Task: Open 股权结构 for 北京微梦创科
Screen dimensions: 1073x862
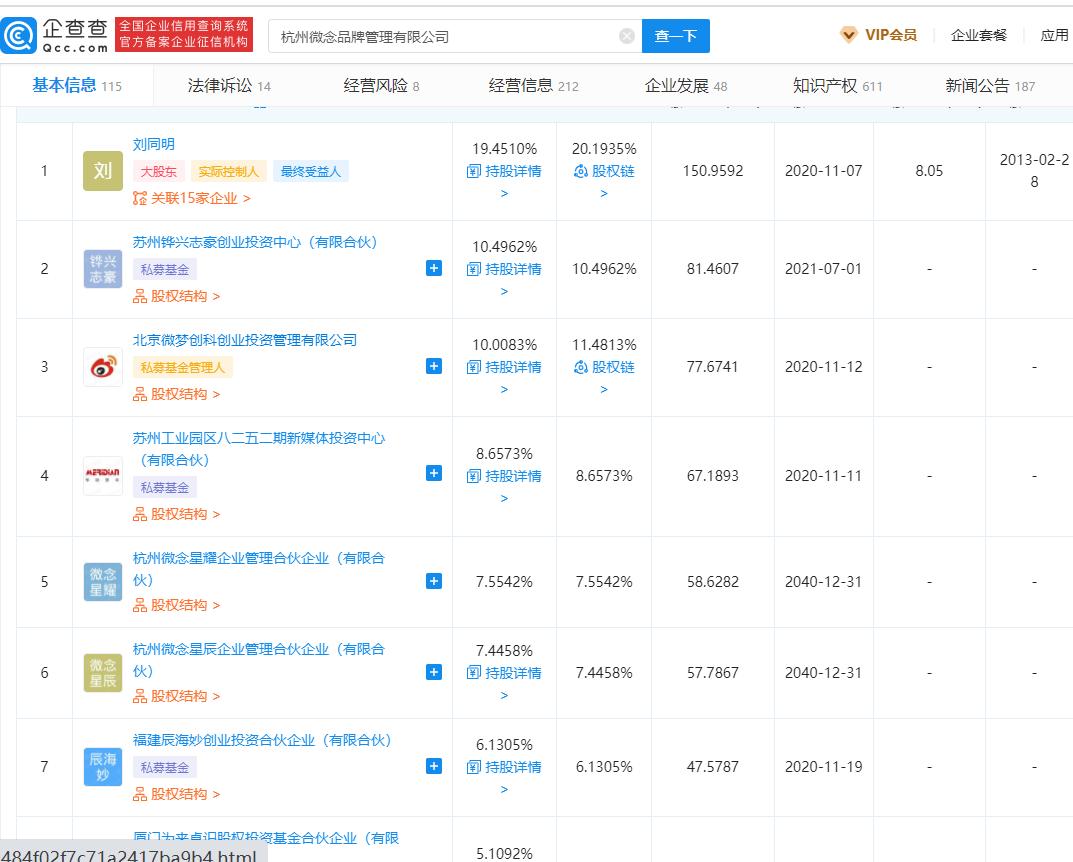Action: click(x=177, y=394)
